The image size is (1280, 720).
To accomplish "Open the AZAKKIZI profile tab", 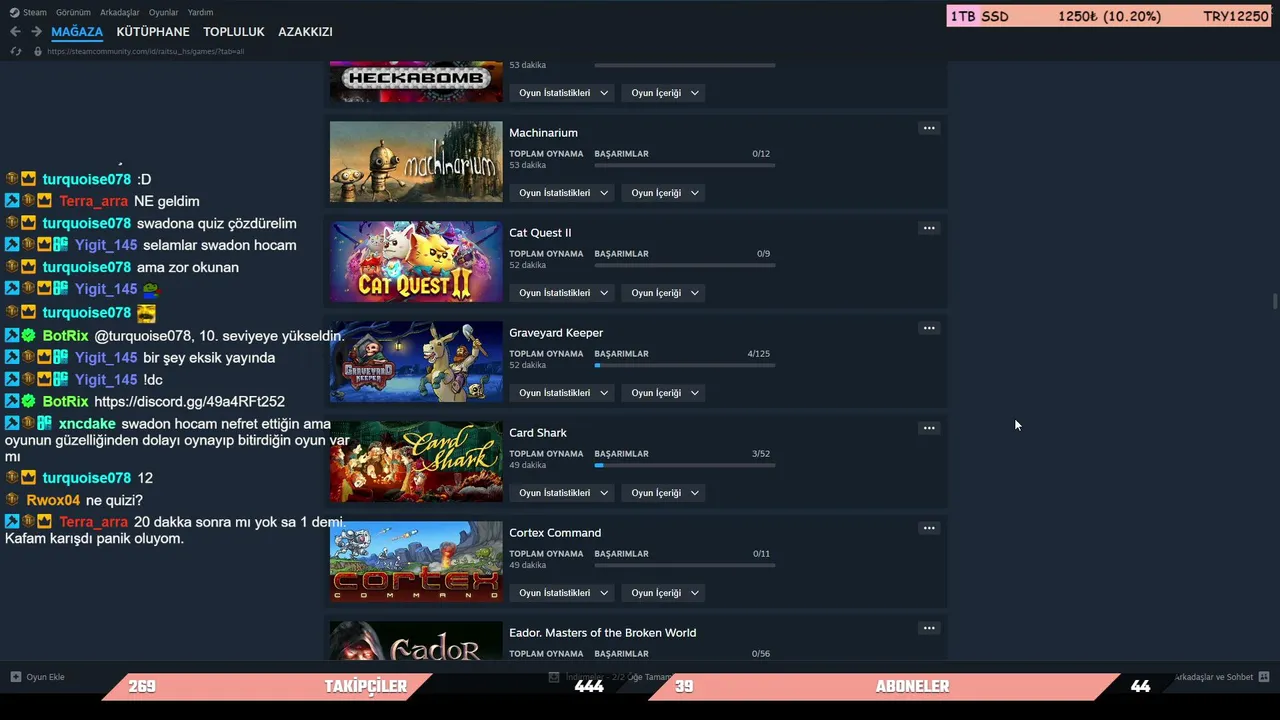I will pyautogui.click(x=305, y=32).
